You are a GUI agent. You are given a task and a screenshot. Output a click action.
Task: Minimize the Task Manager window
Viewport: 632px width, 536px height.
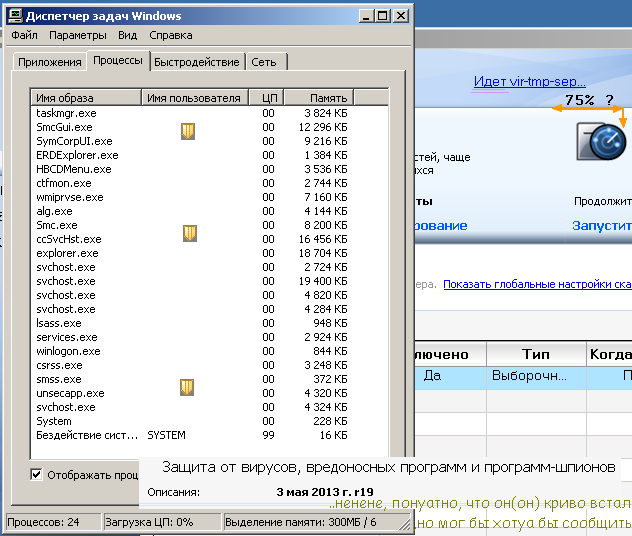pos(366,16)
